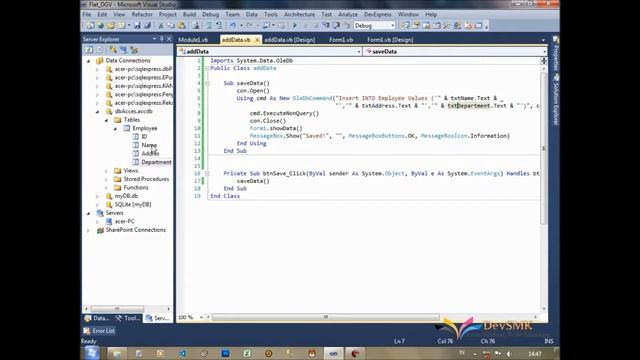Screen dimensions: 640x360
Task: Switch to the Form1.vb [Design] tab
Action: coord(390,40)
